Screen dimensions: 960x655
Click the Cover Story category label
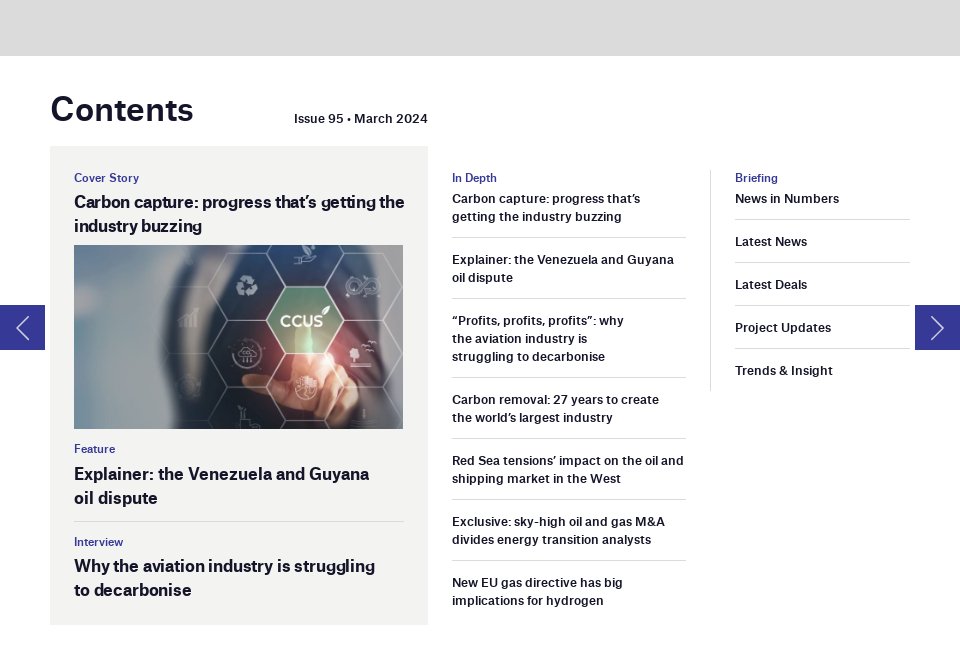tap(107, 178)
